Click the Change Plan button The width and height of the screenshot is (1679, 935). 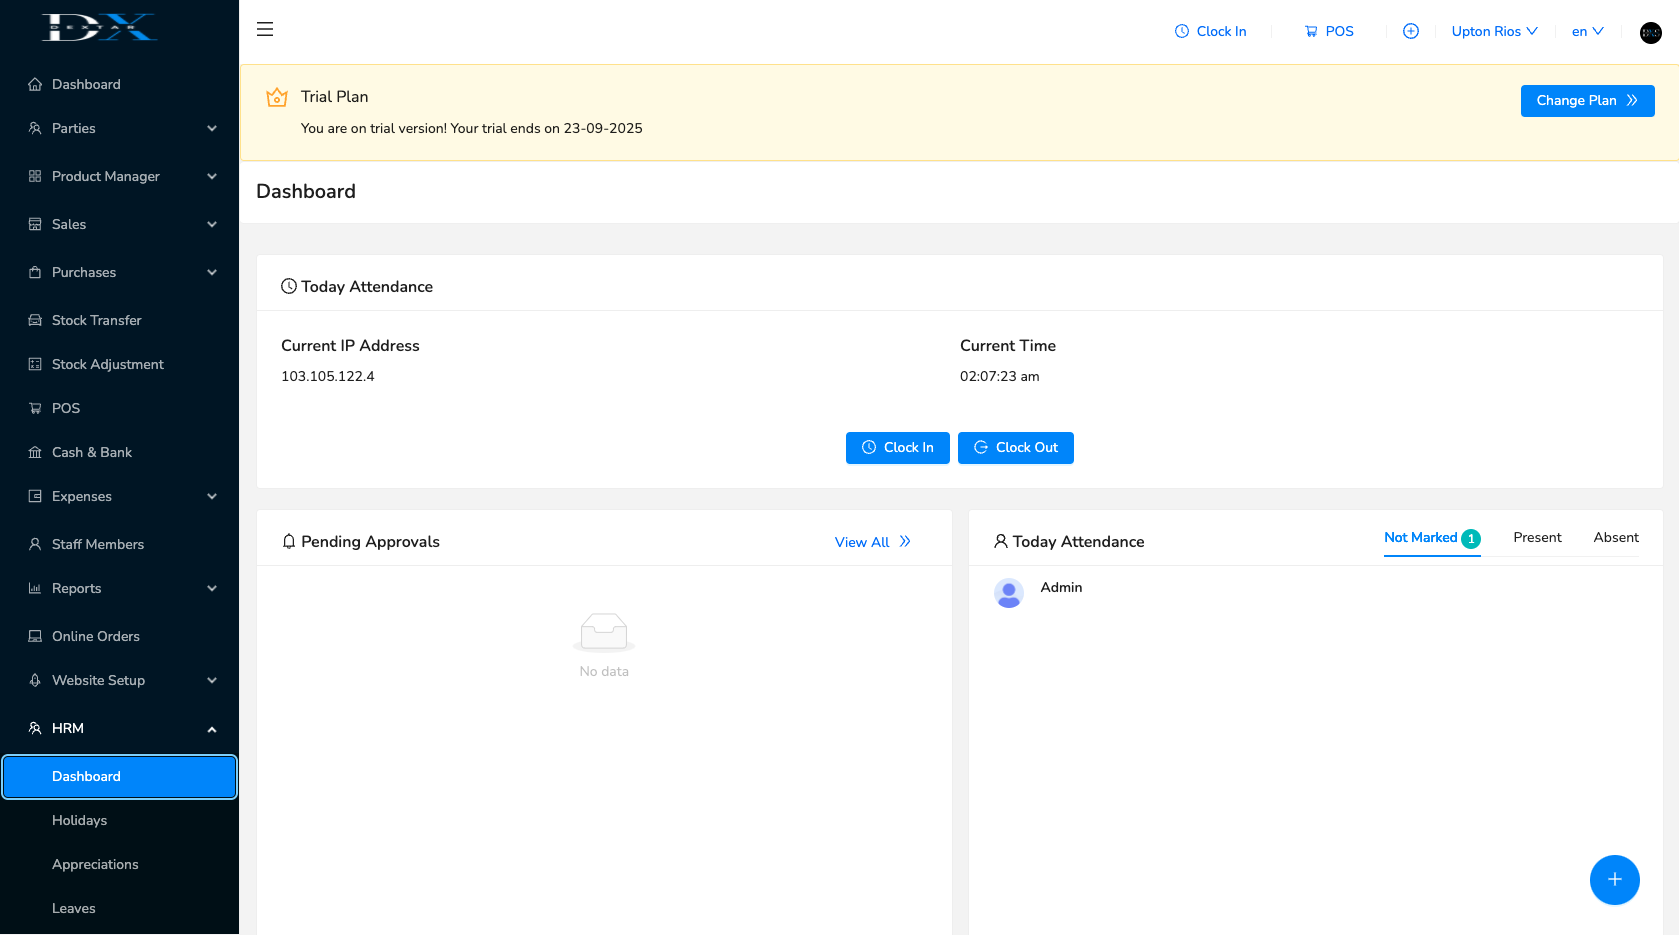(x=1587, y=101)
